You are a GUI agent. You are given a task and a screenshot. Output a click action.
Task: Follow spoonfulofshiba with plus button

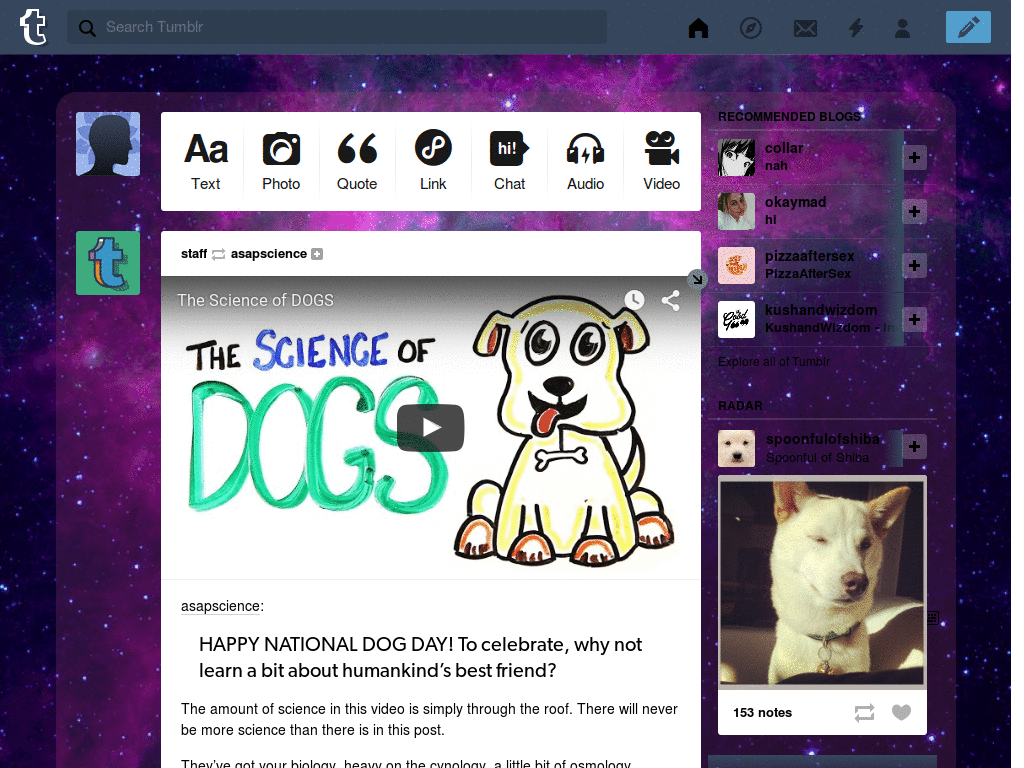[x=914, y=446]
